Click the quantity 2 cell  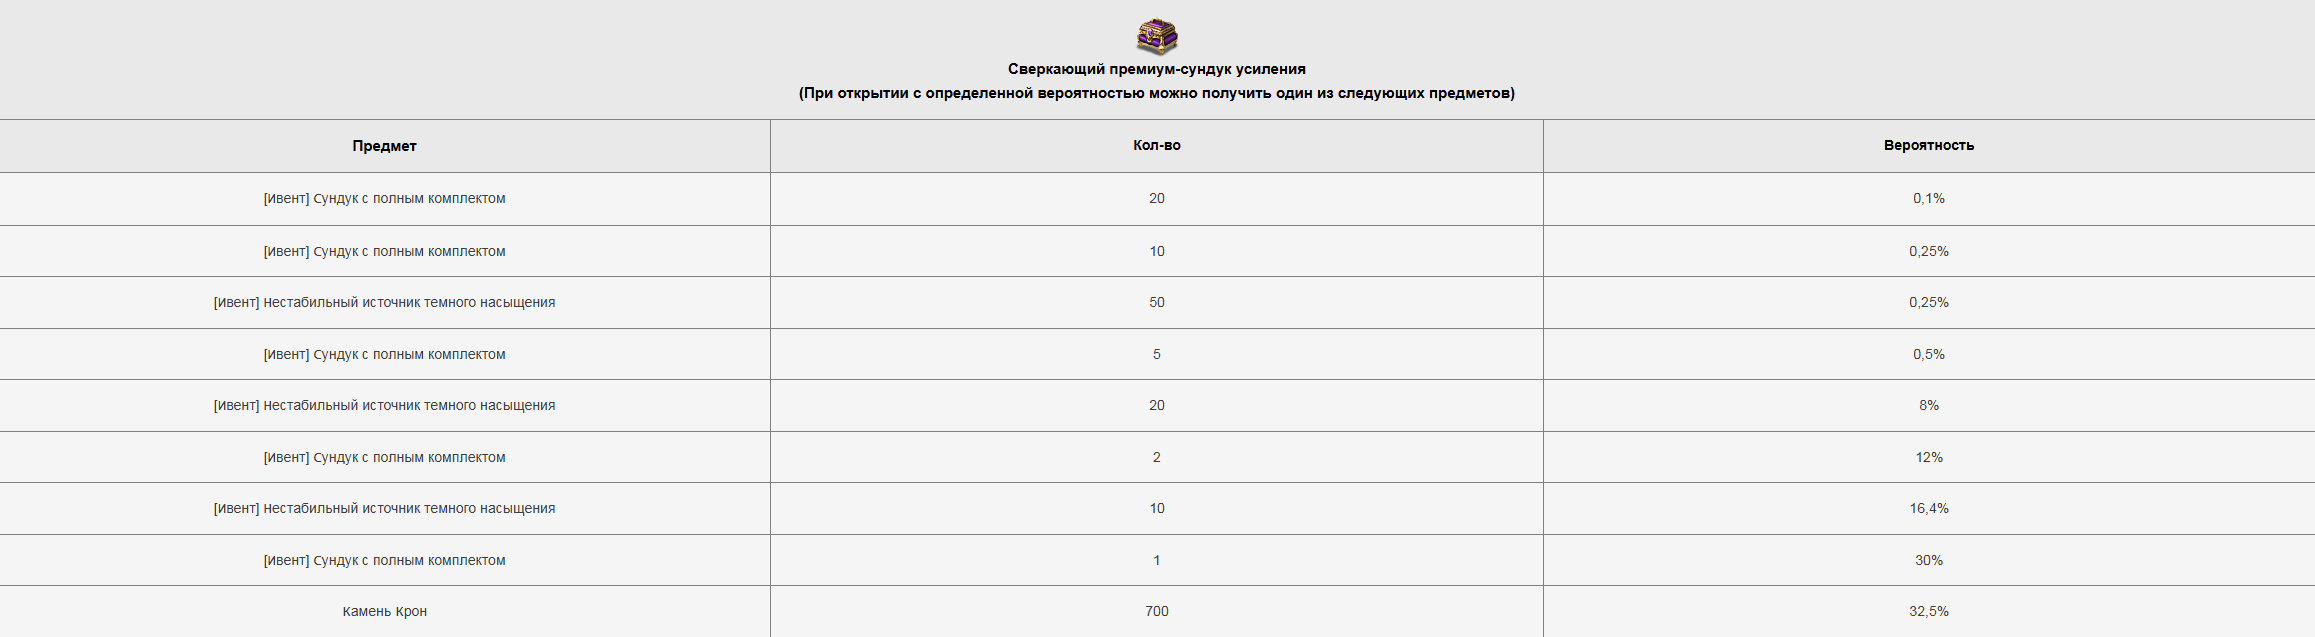(x=1157, y=457)
